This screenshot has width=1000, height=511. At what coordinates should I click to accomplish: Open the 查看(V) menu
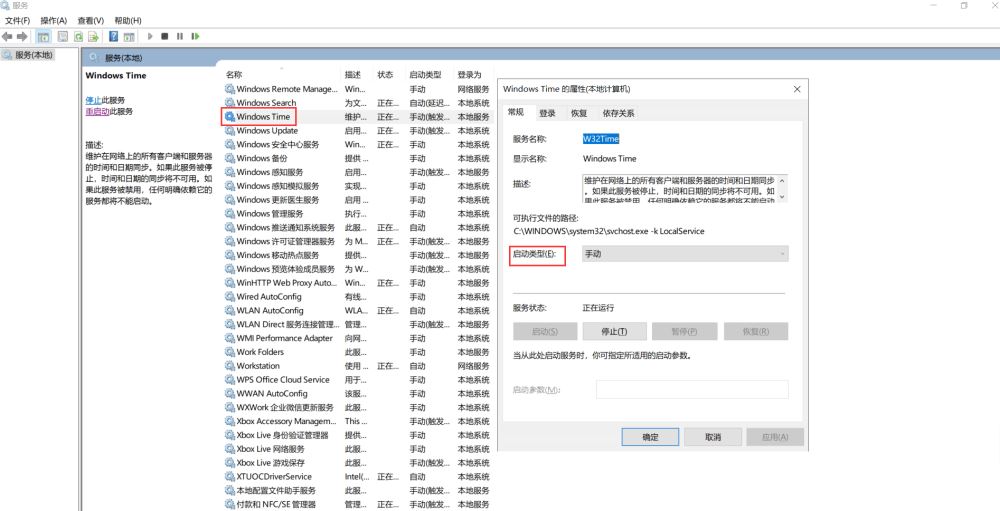[x=90, y=20]
